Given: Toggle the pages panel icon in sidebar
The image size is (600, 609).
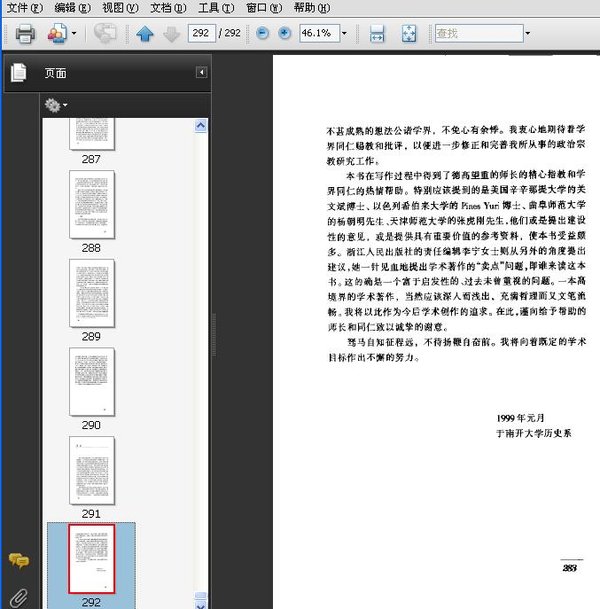Looking at the screenshot, I should pos(18,73).
